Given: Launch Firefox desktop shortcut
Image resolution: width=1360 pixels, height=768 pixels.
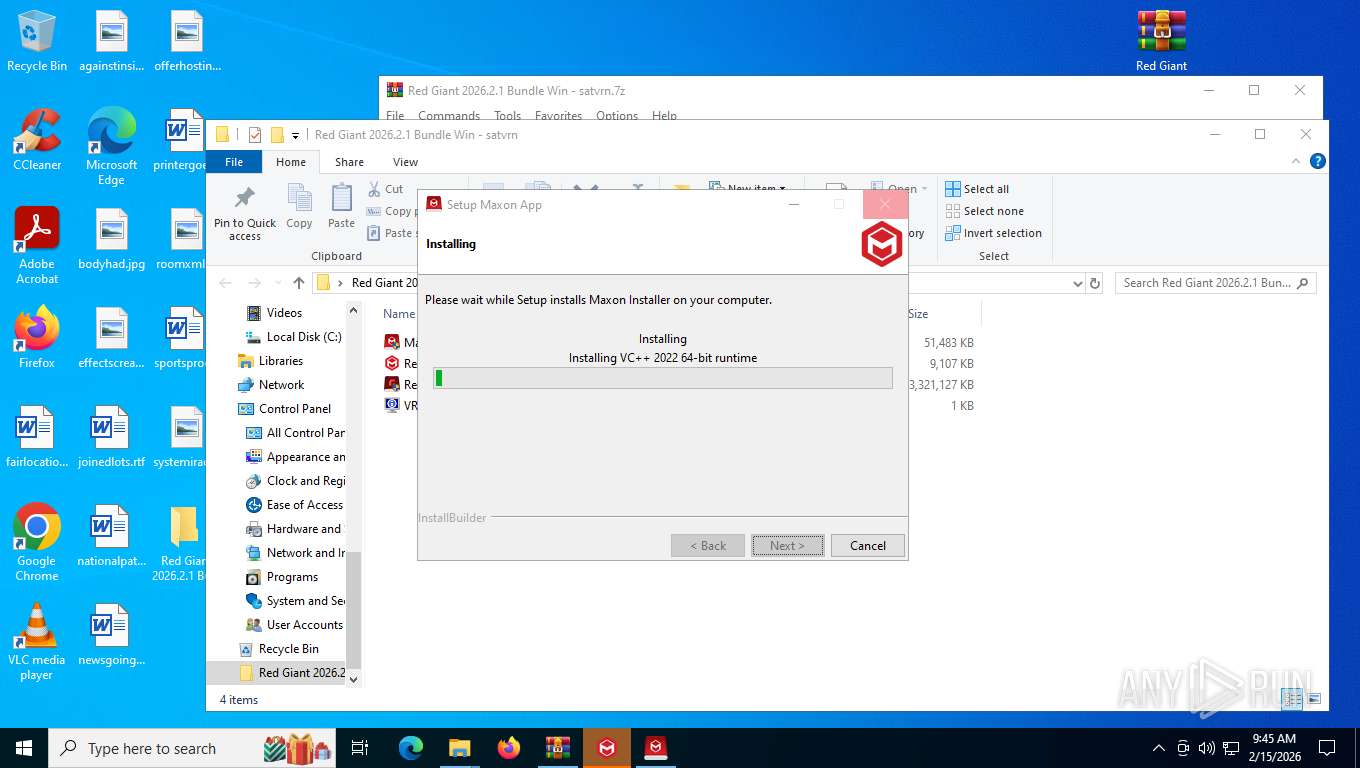Looking at the screenshot, I should coord(37,338).
